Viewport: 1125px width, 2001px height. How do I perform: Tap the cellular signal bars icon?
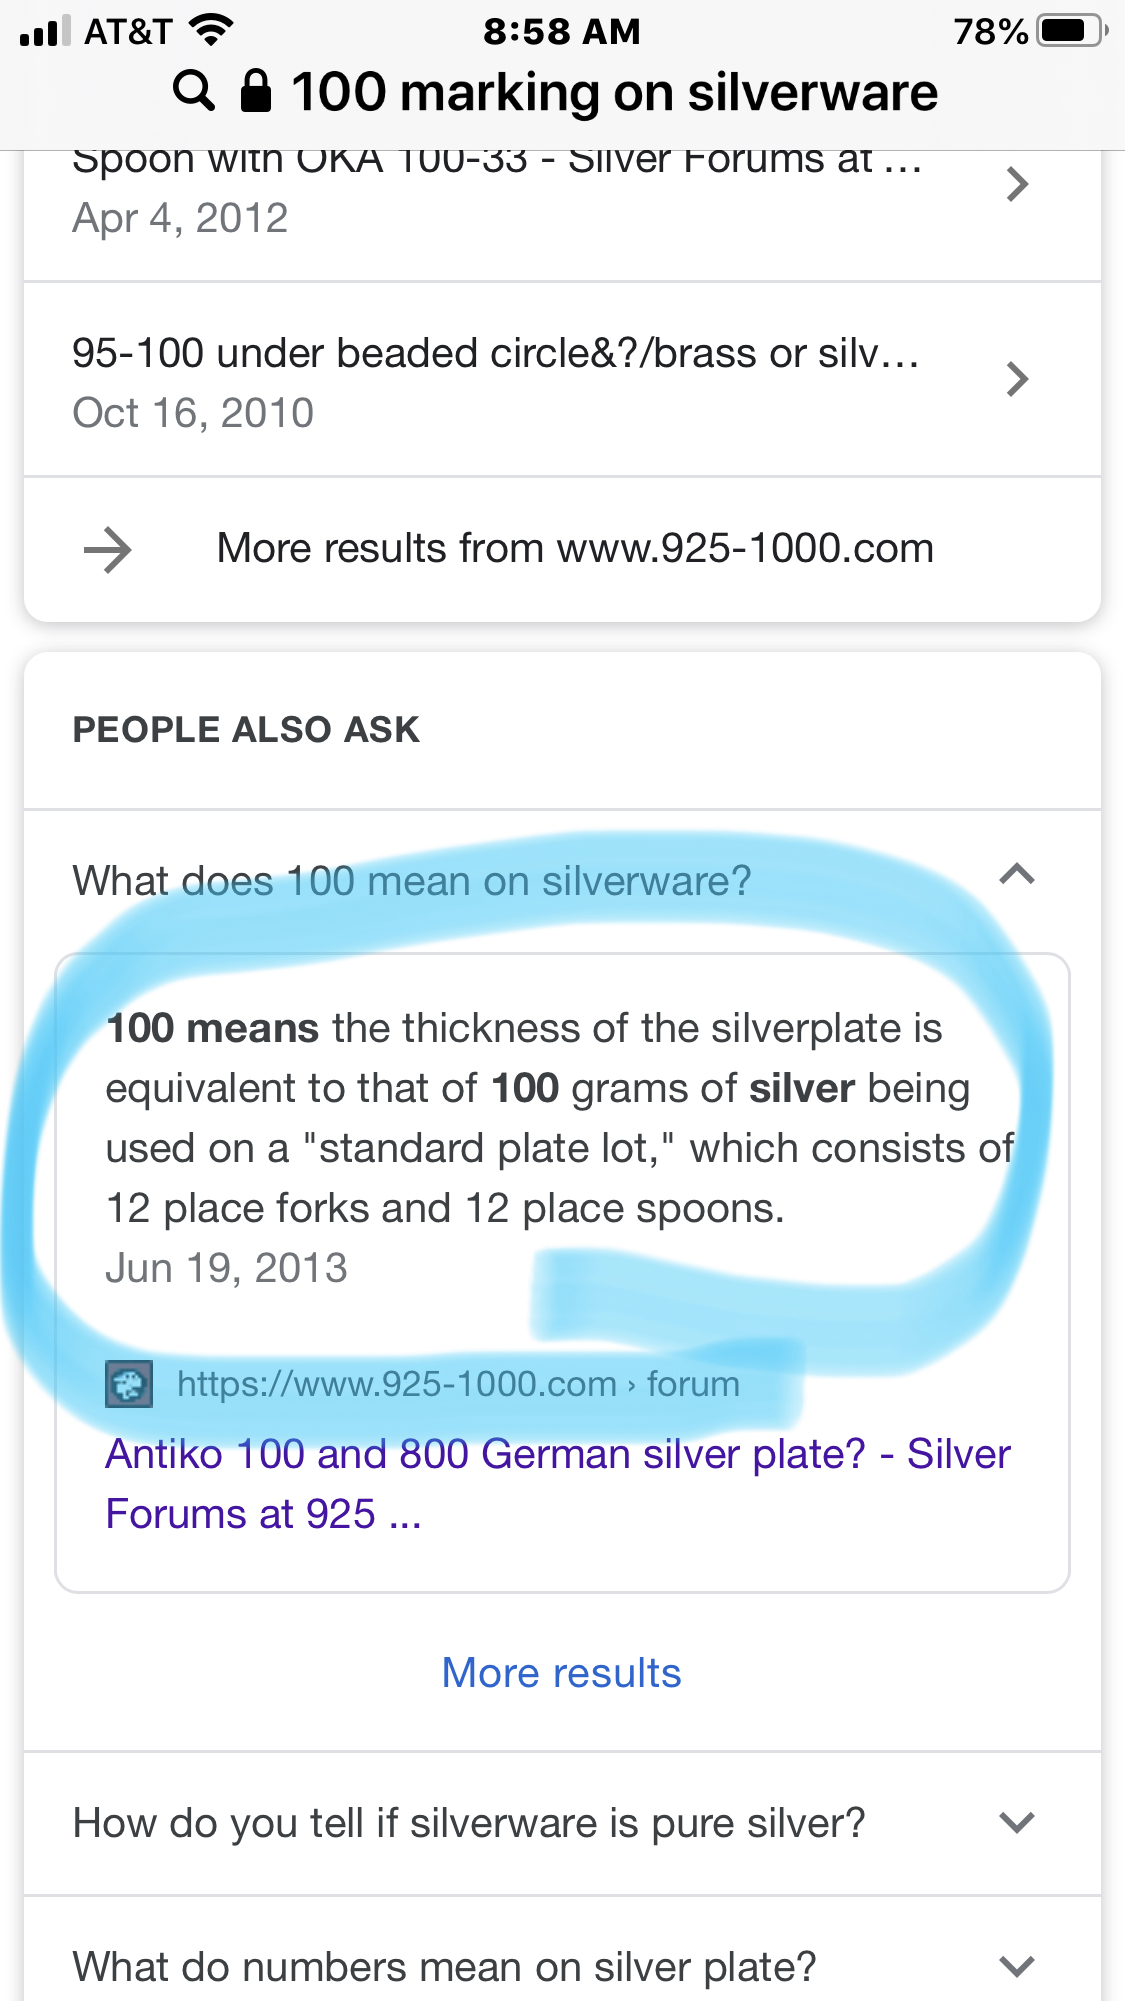44,31
